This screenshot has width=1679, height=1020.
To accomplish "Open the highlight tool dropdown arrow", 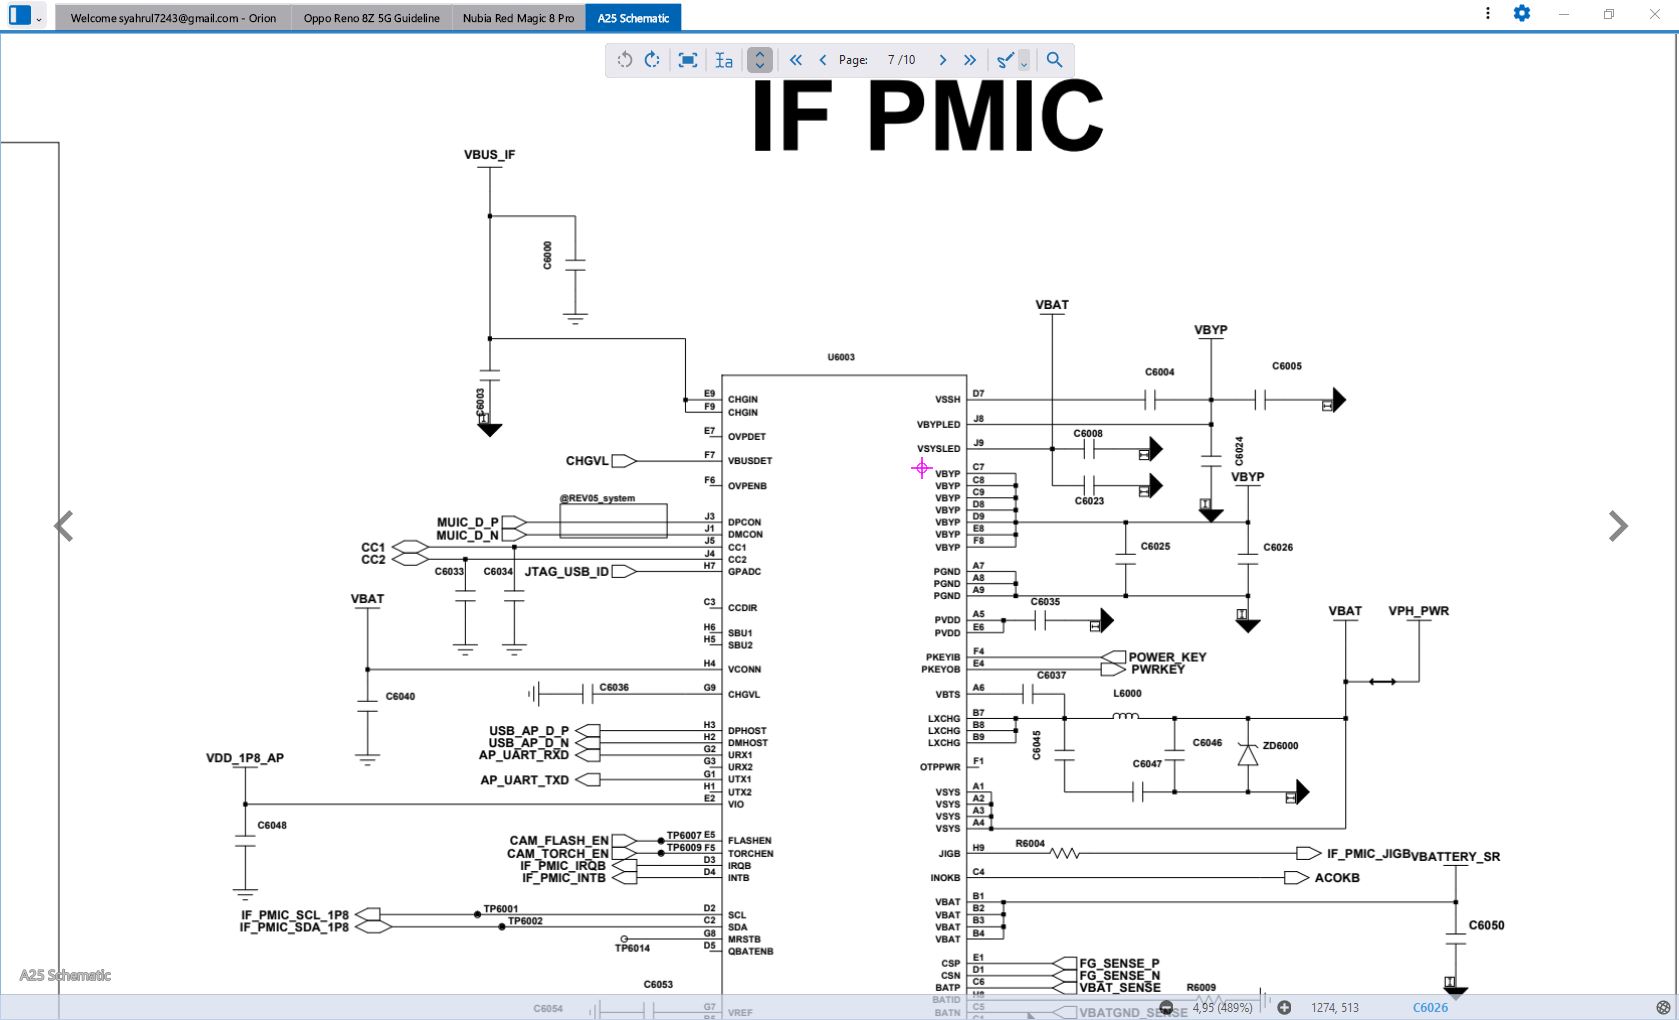I will tap(1023, 63).
